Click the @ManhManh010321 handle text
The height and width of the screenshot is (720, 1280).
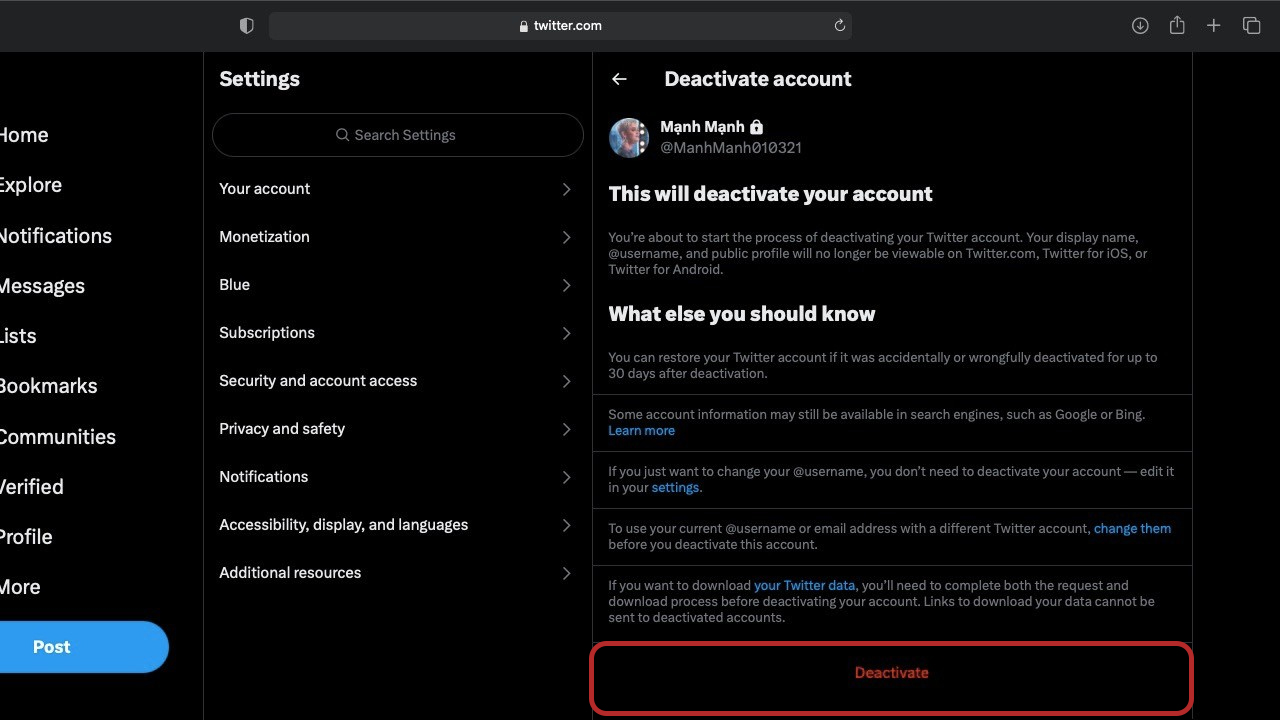pyautogui.click(x=731, y=148)
